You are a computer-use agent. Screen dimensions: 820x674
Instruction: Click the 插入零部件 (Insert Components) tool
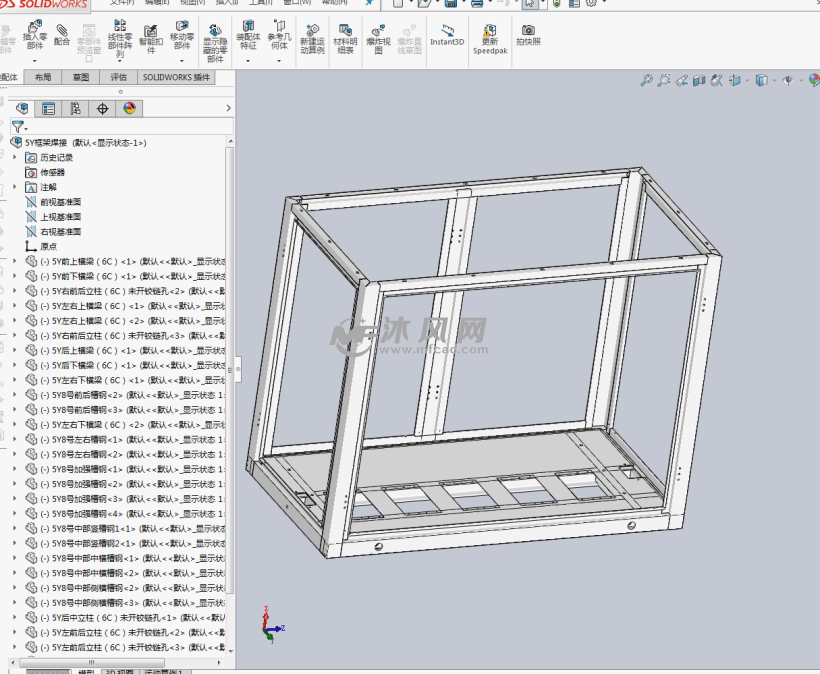pyautogui.click(x=35, y=35)
